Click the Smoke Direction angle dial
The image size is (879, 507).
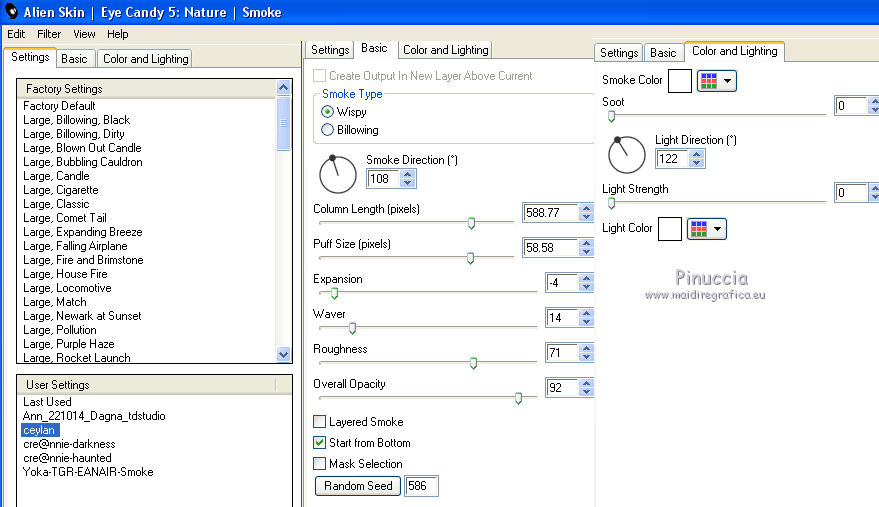tap(338, 174)
